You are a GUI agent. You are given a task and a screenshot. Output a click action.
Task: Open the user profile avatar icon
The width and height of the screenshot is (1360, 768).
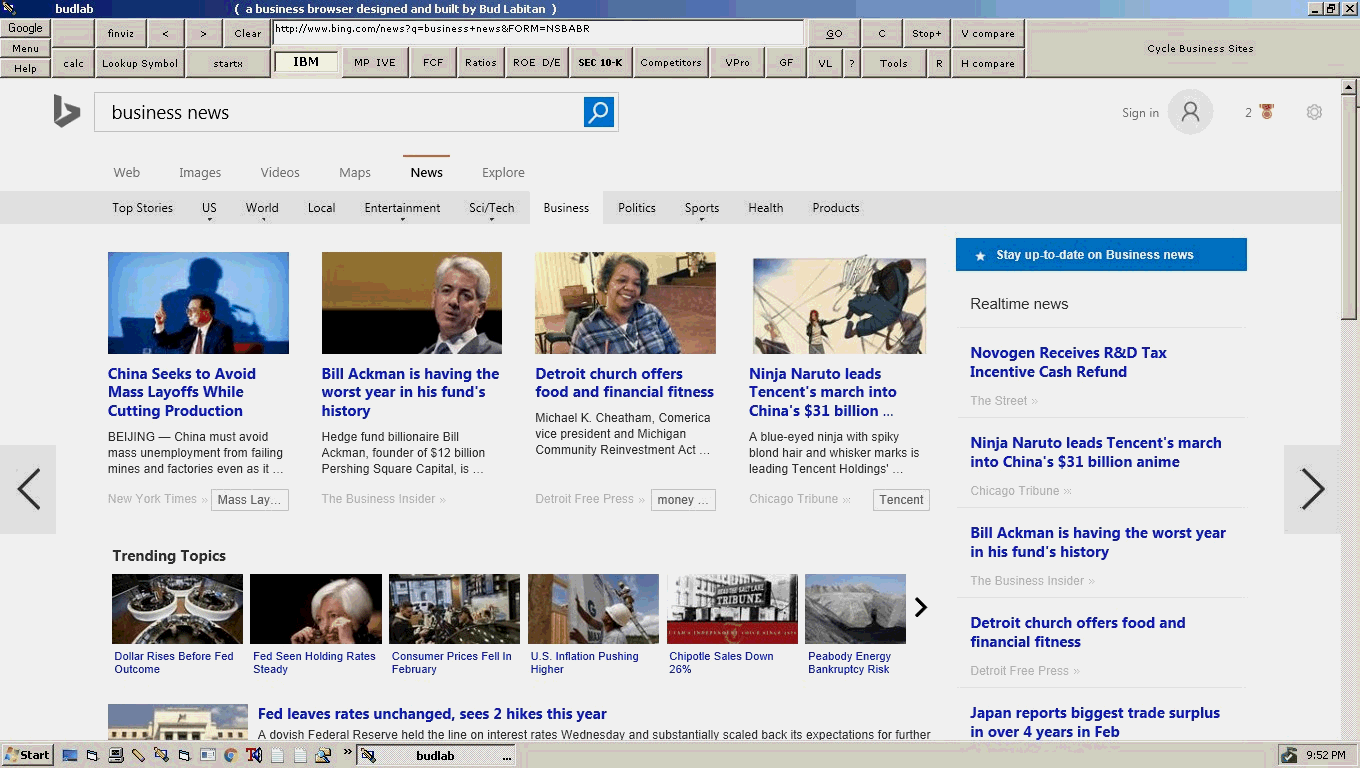click(1190, 112)
